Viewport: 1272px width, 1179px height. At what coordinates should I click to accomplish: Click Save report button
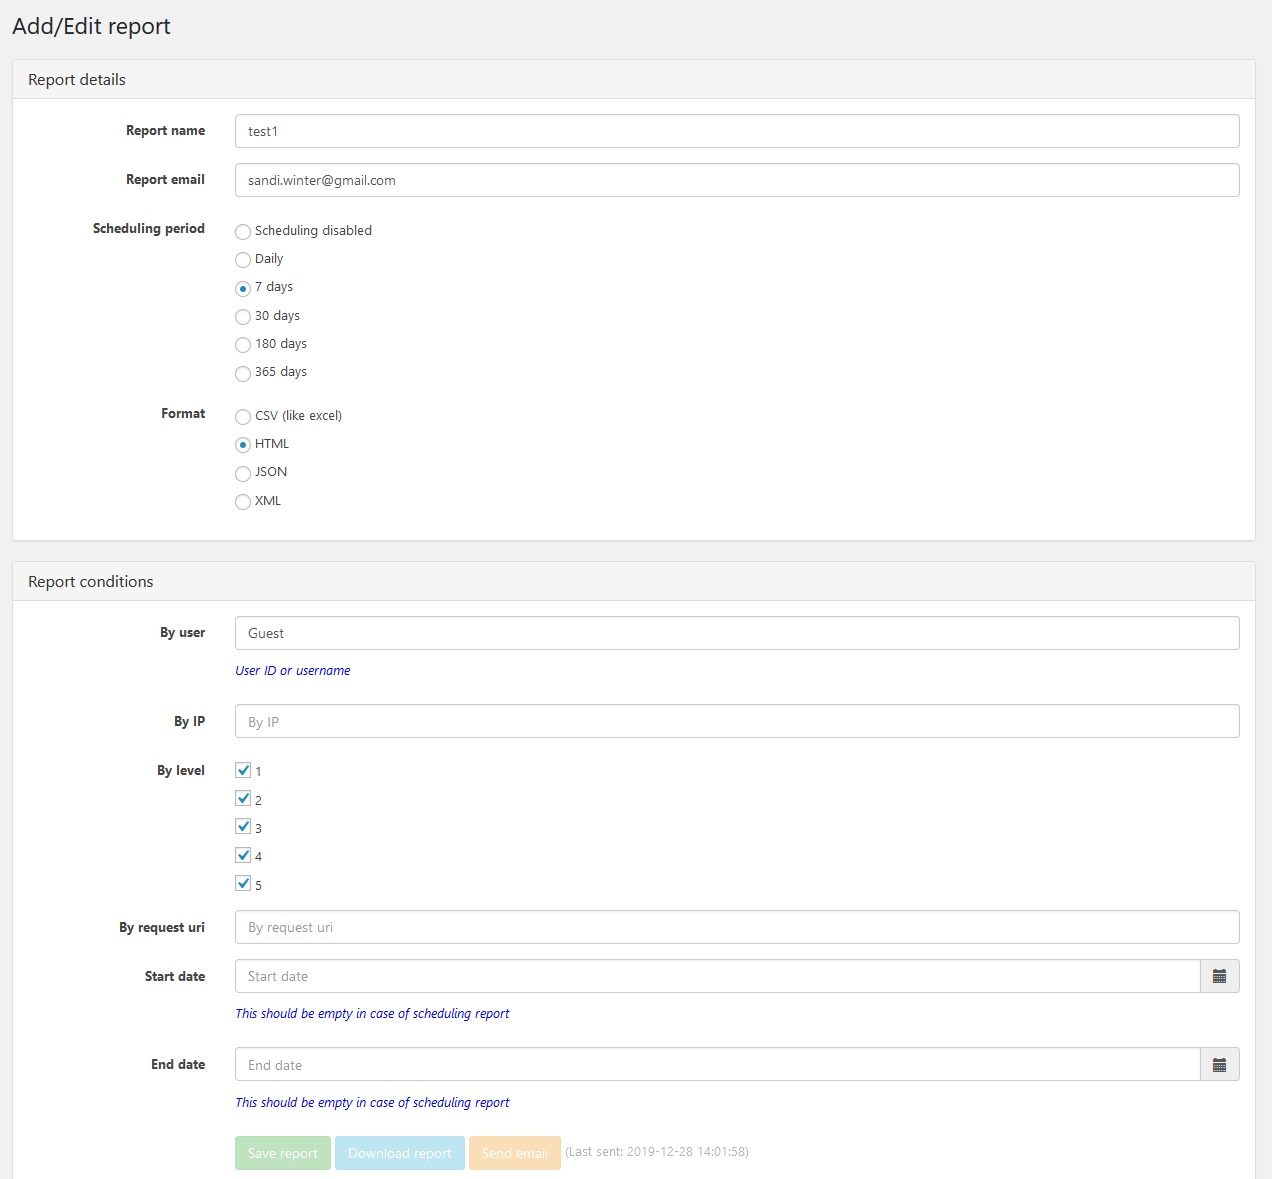pyautogui.click(x=282, y=1153)
